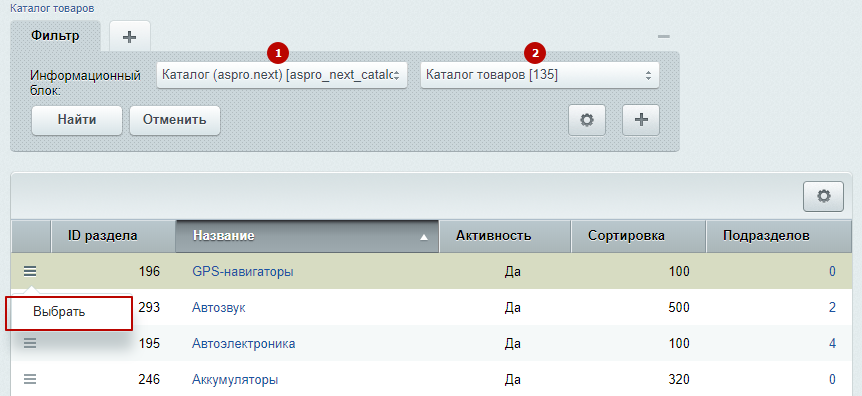Image resolution: width=862 pixels, height=396 pixels.
Task: Select ID cell 196
Action: [149, 271]
